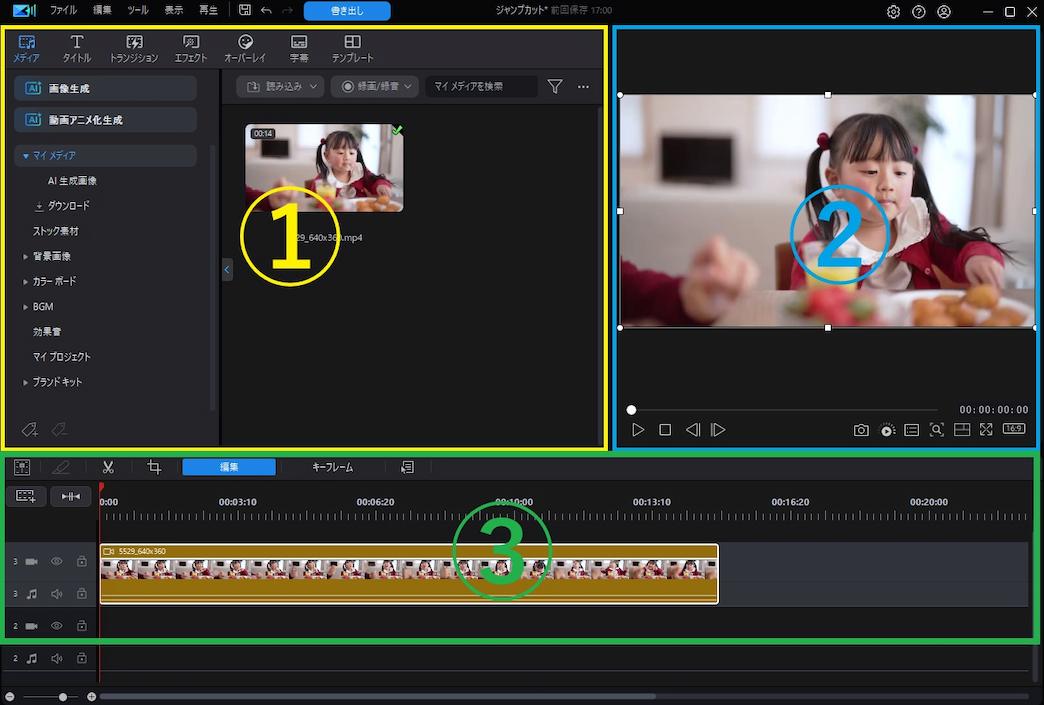
Task: Expand the BGM category in sidebar
Action: pos(24,306)
